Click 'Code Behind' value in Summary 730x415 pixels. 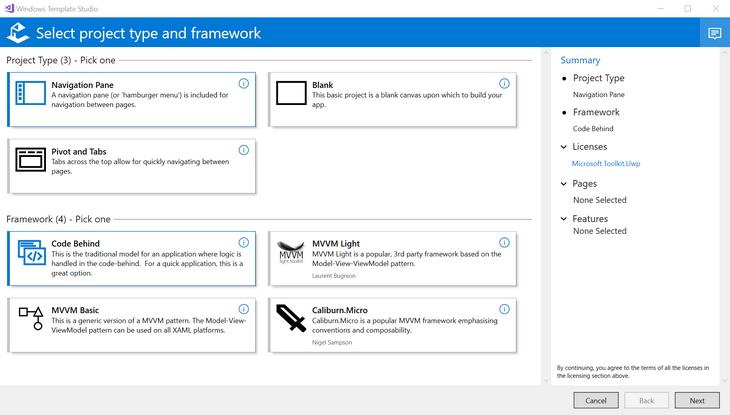coord(593,129)
